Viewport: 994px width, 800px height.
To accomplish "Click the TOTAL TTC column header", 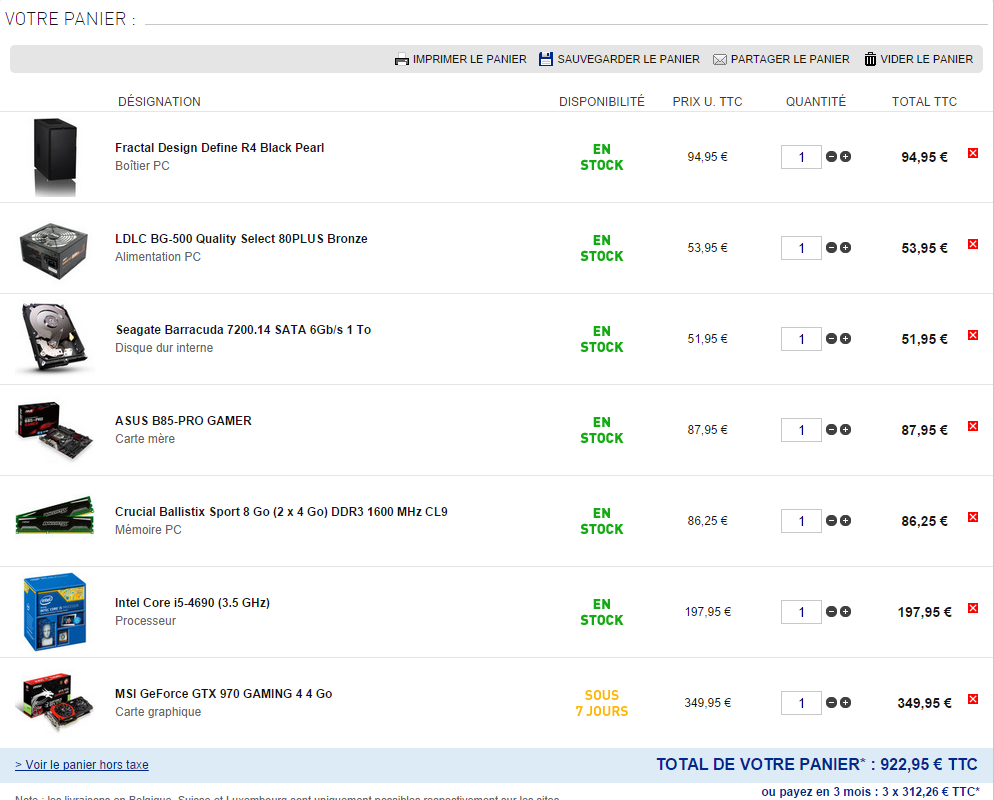I will [x=924, y=101].
